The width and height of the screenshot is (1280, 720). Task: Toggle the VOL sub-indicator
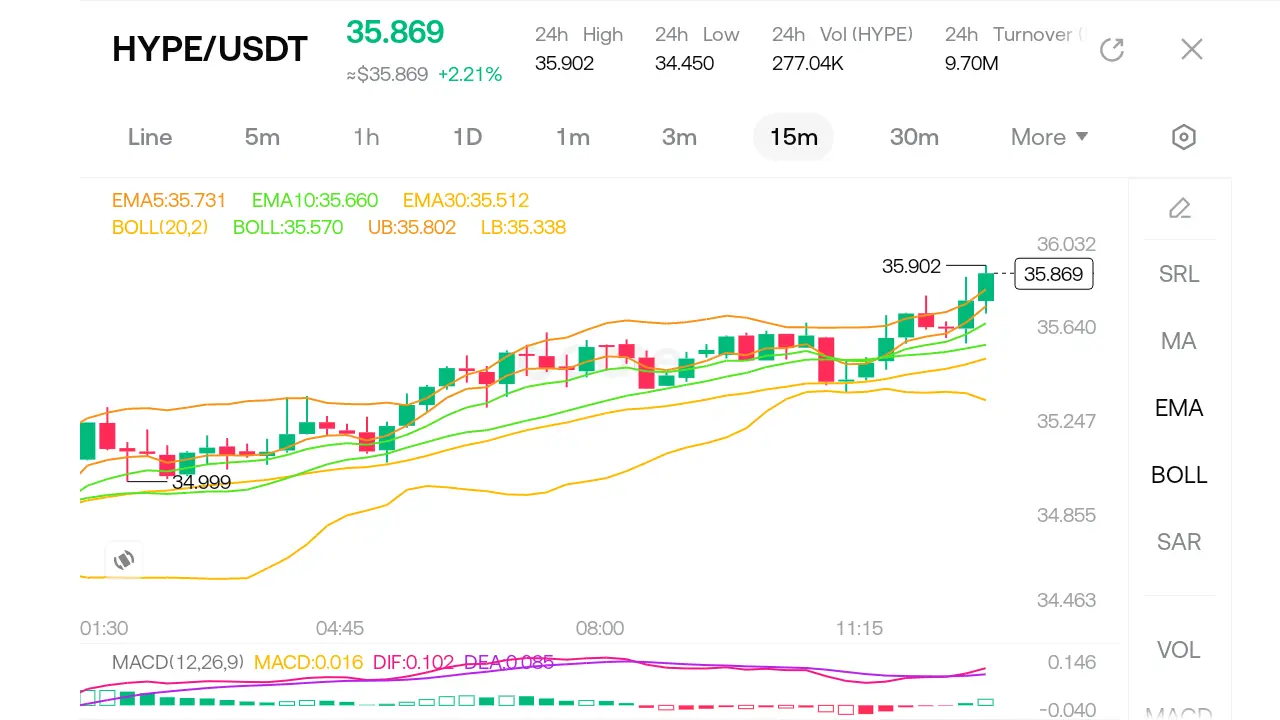(1179, 650)
